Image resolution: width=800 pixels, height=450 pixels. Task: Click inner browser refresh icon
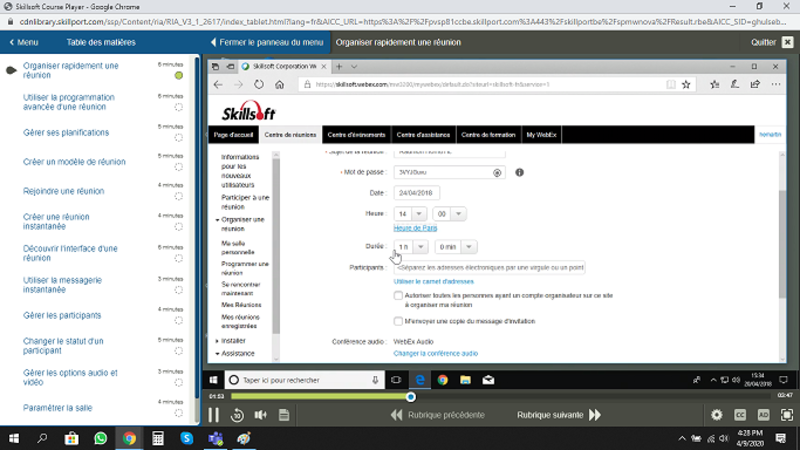click(x=259, y=85)
